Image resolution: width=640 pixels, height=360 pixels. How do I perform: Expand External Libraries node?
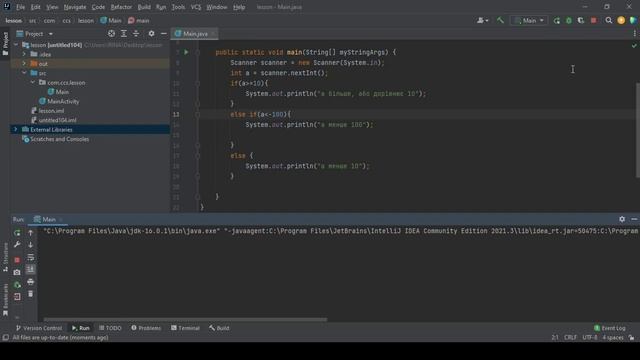click(16, 129)
